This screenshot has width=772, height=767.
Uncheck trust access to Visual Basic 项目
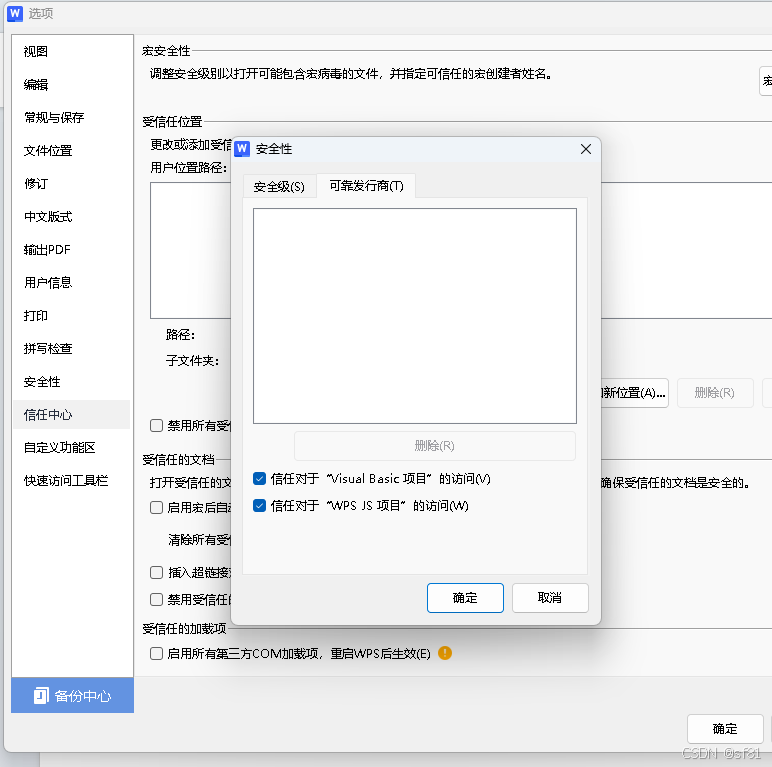tap(259, 479)
